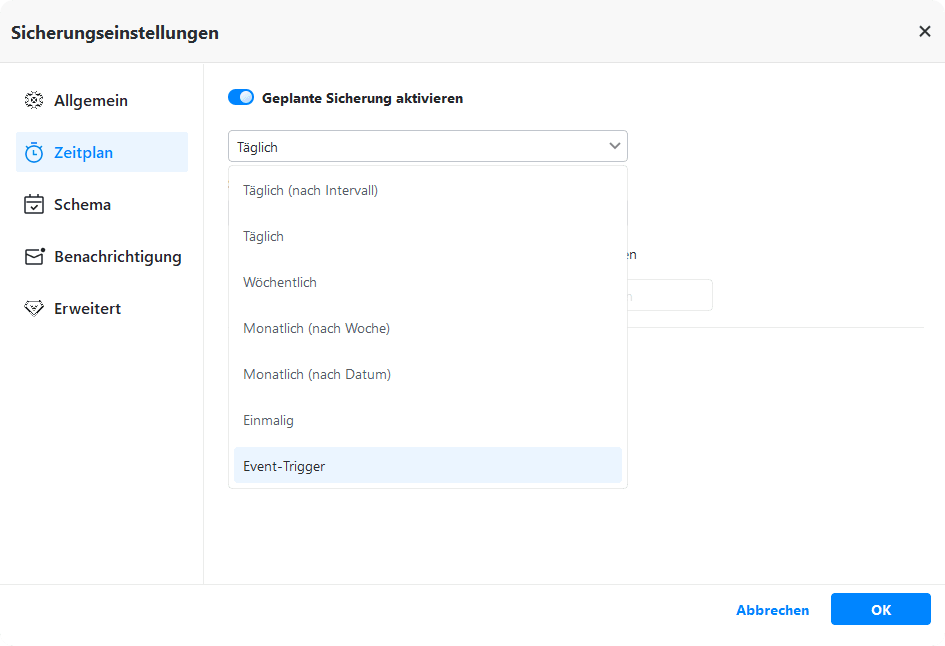Open the Erweitert settings tab

pyautogui.click(x=87, y=309)
